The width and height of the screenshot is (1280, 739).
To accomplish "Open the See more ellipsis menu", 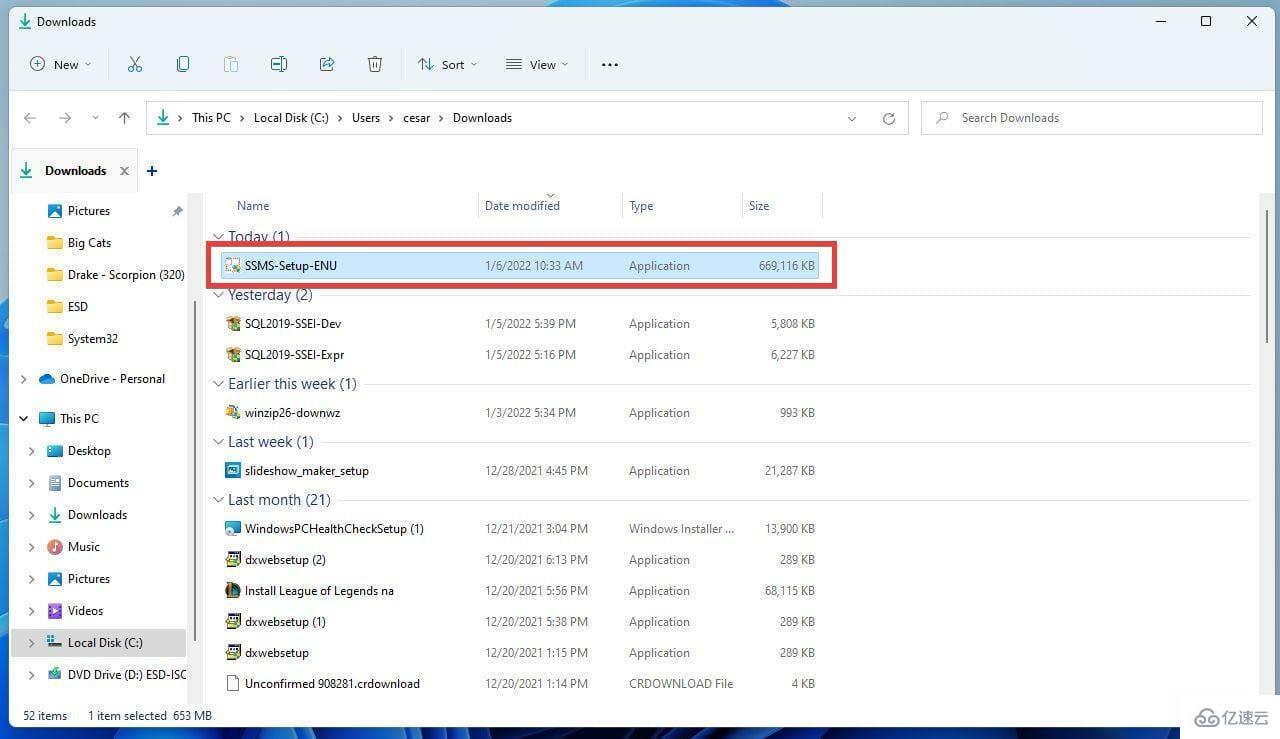I will (x=610, y=64).
